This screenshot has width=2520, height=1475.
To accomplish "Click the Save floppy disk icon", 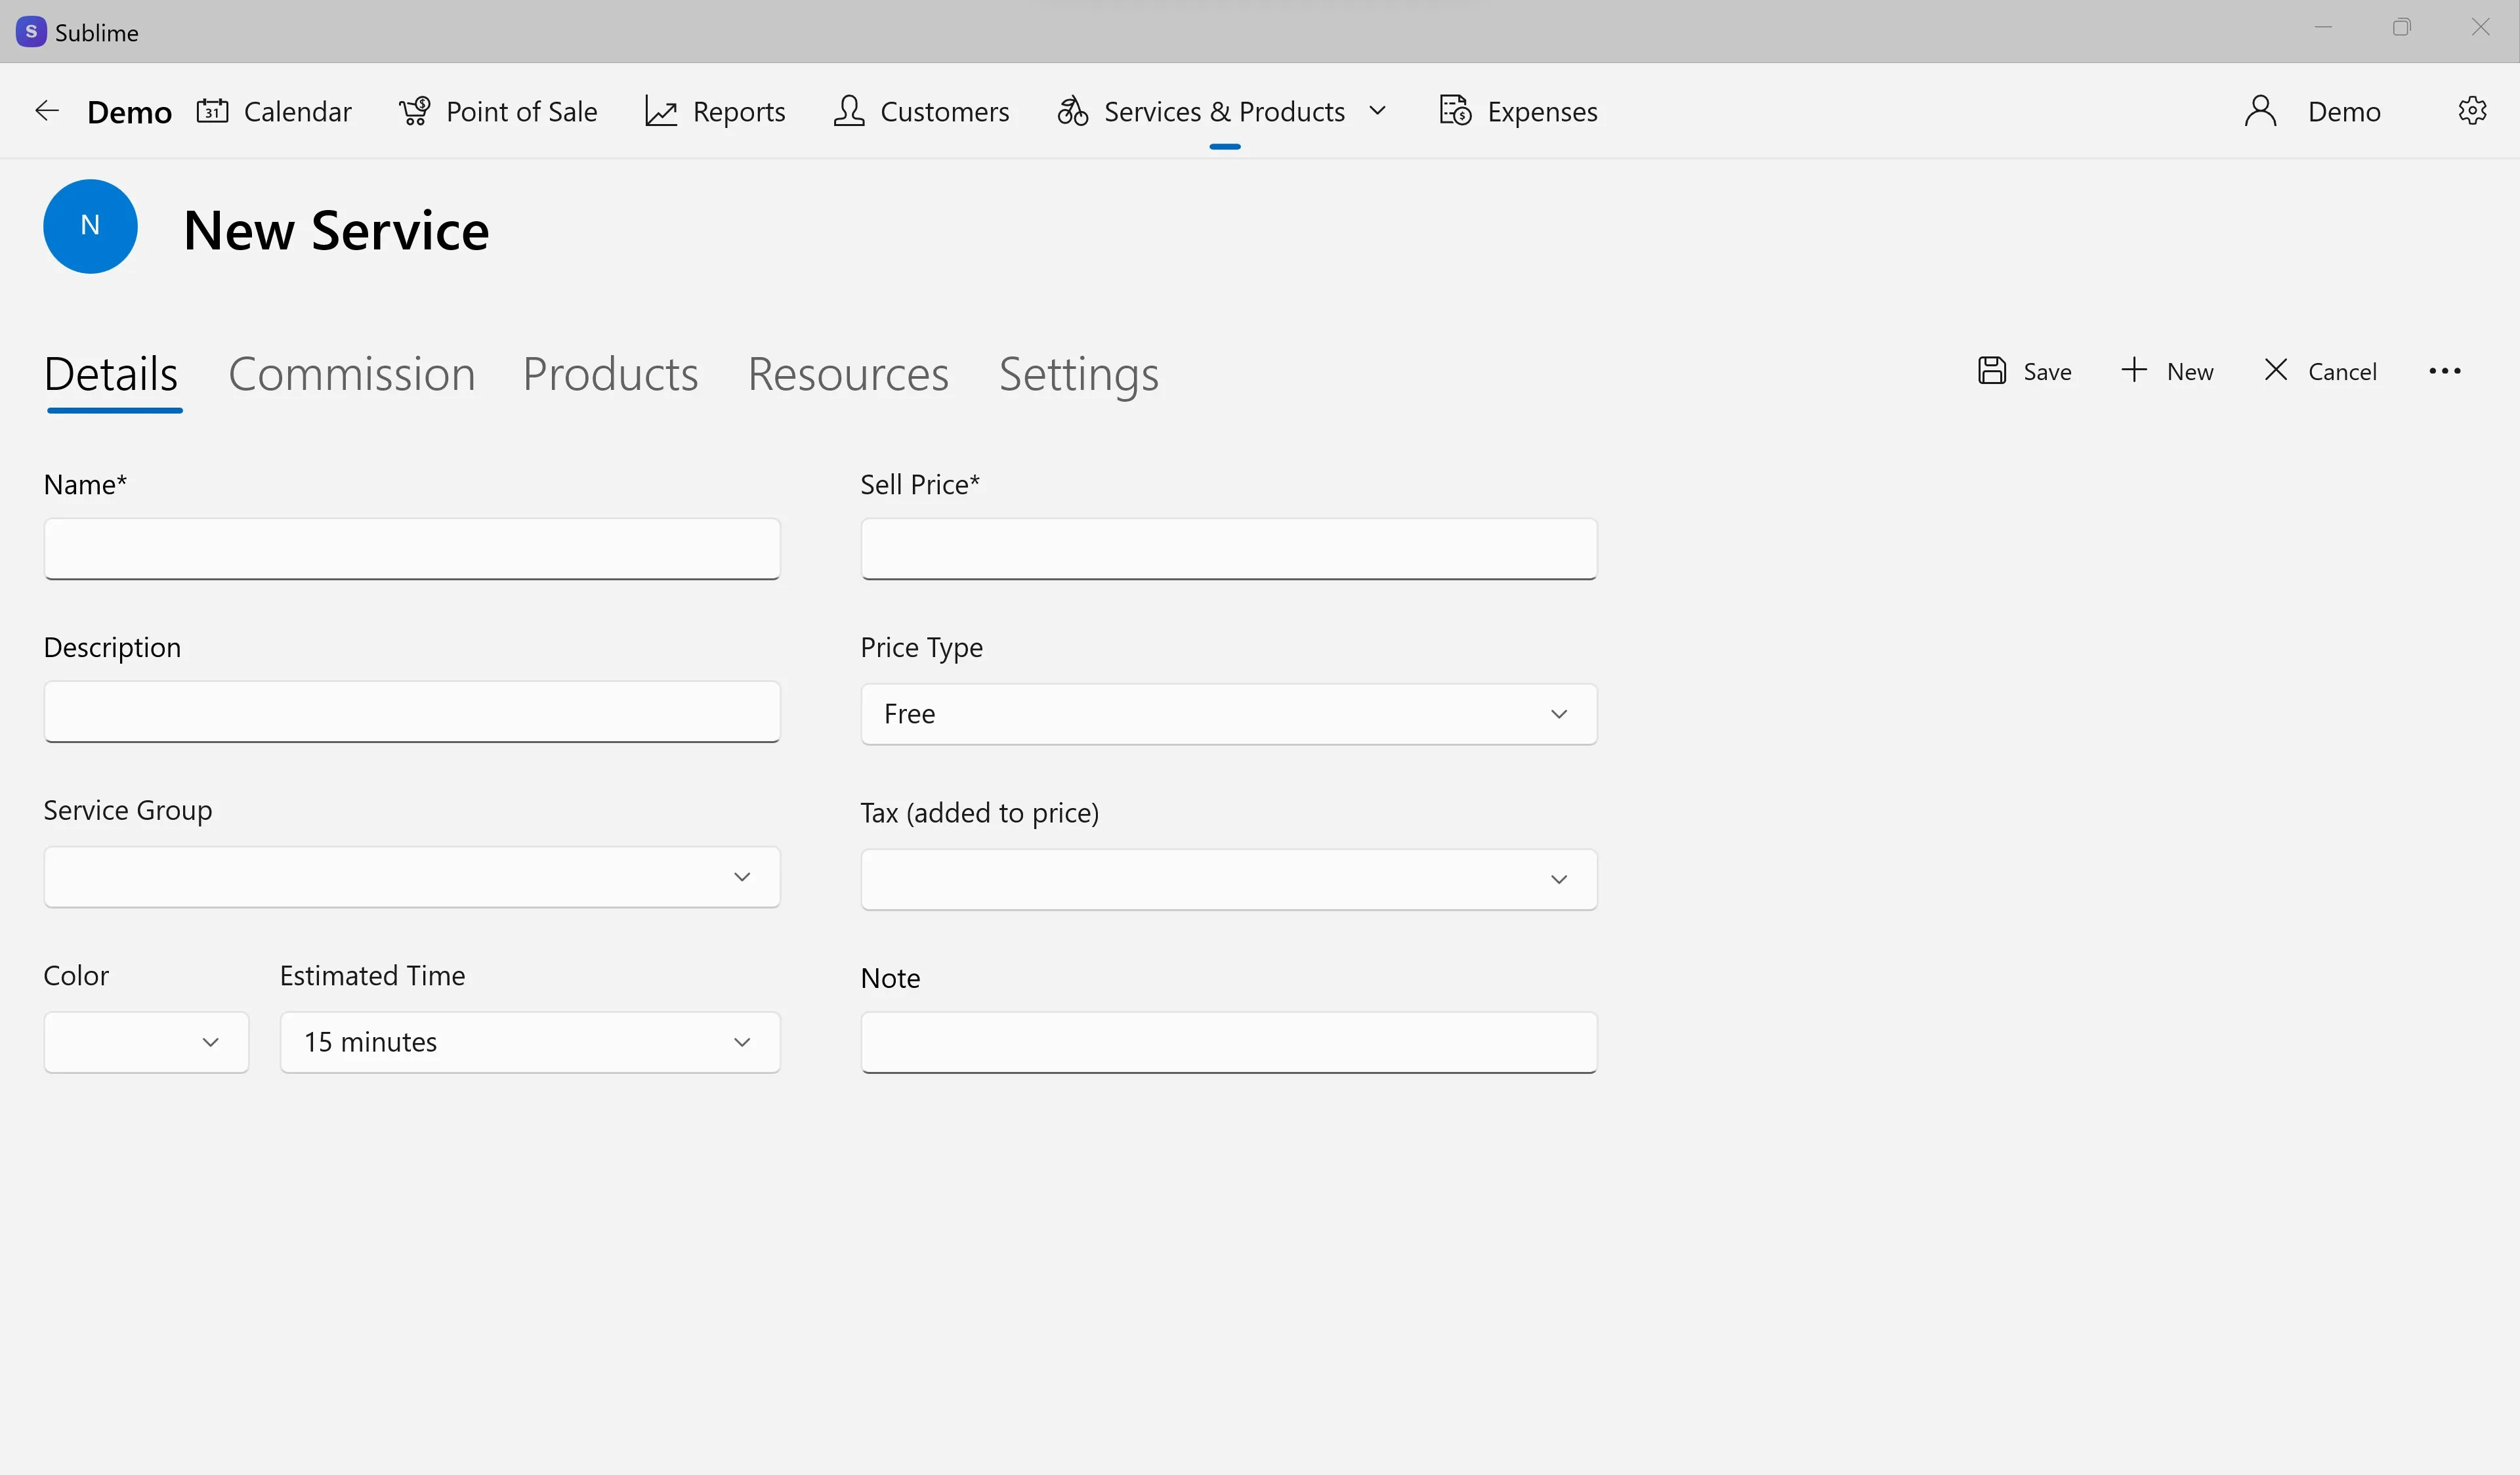I will pyautogui.click(x=1991, y=371).
